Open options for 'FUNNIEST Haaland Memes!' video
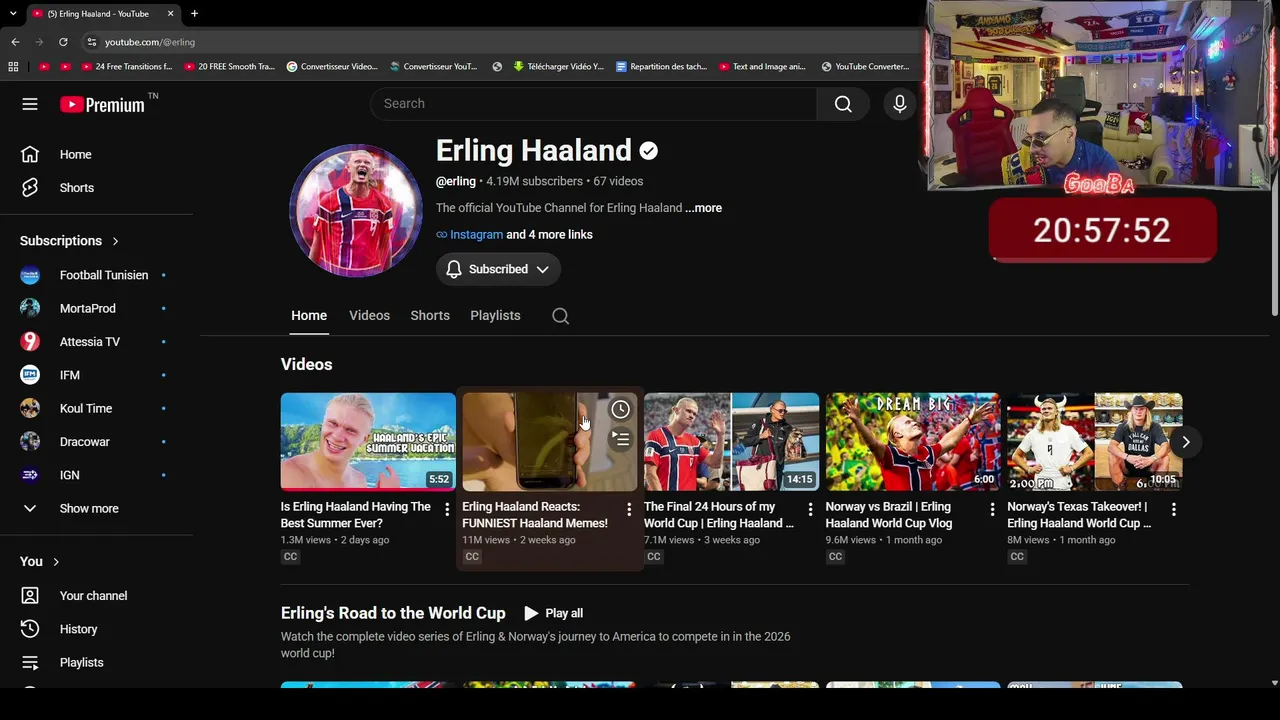1280x720 pixels. tap(628, 510)
